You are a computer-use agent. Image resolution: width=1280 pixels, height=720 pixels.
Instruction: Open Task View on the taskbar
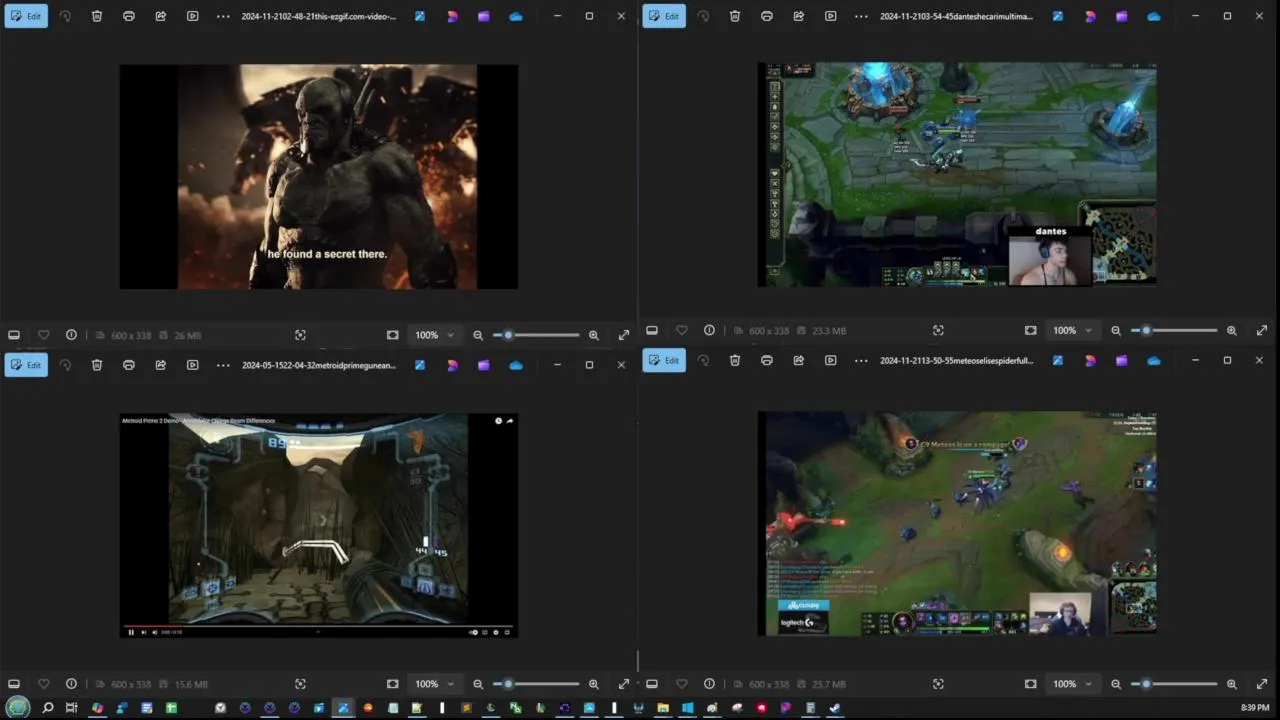[x=71, y=708]
